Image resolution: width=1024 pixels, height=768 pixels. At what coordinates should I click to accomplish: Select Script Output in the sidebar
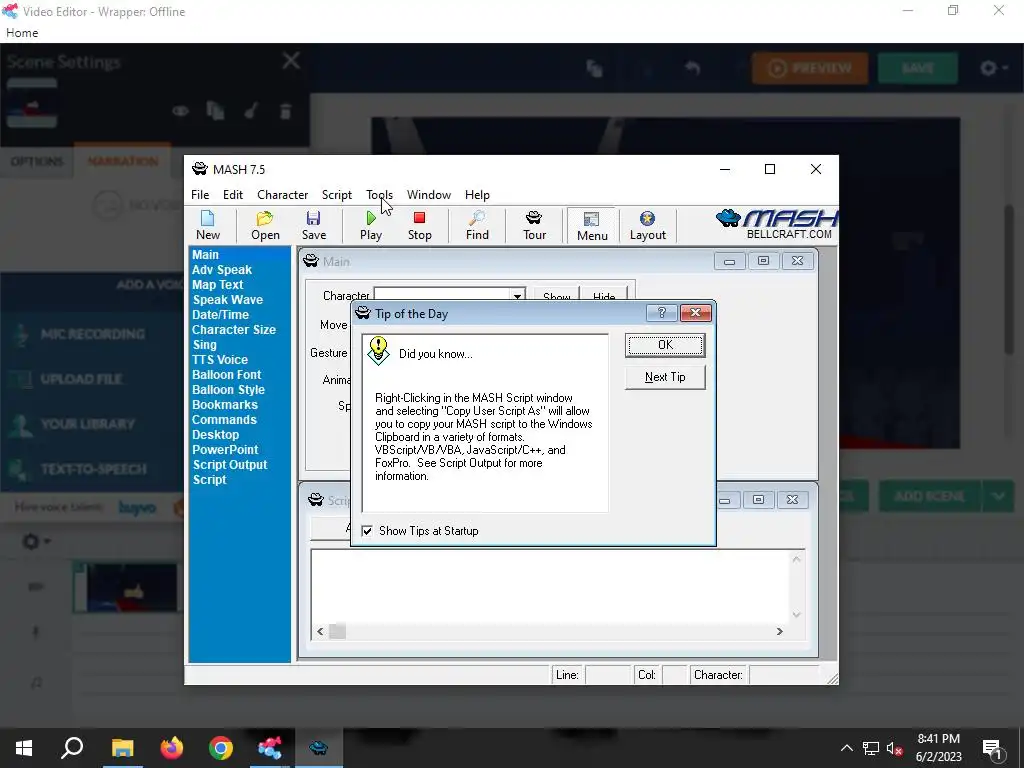coord(230,465)
